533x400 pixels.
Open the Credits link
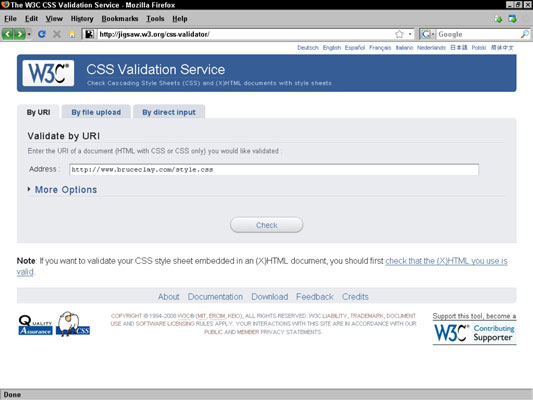coord(355,297)
